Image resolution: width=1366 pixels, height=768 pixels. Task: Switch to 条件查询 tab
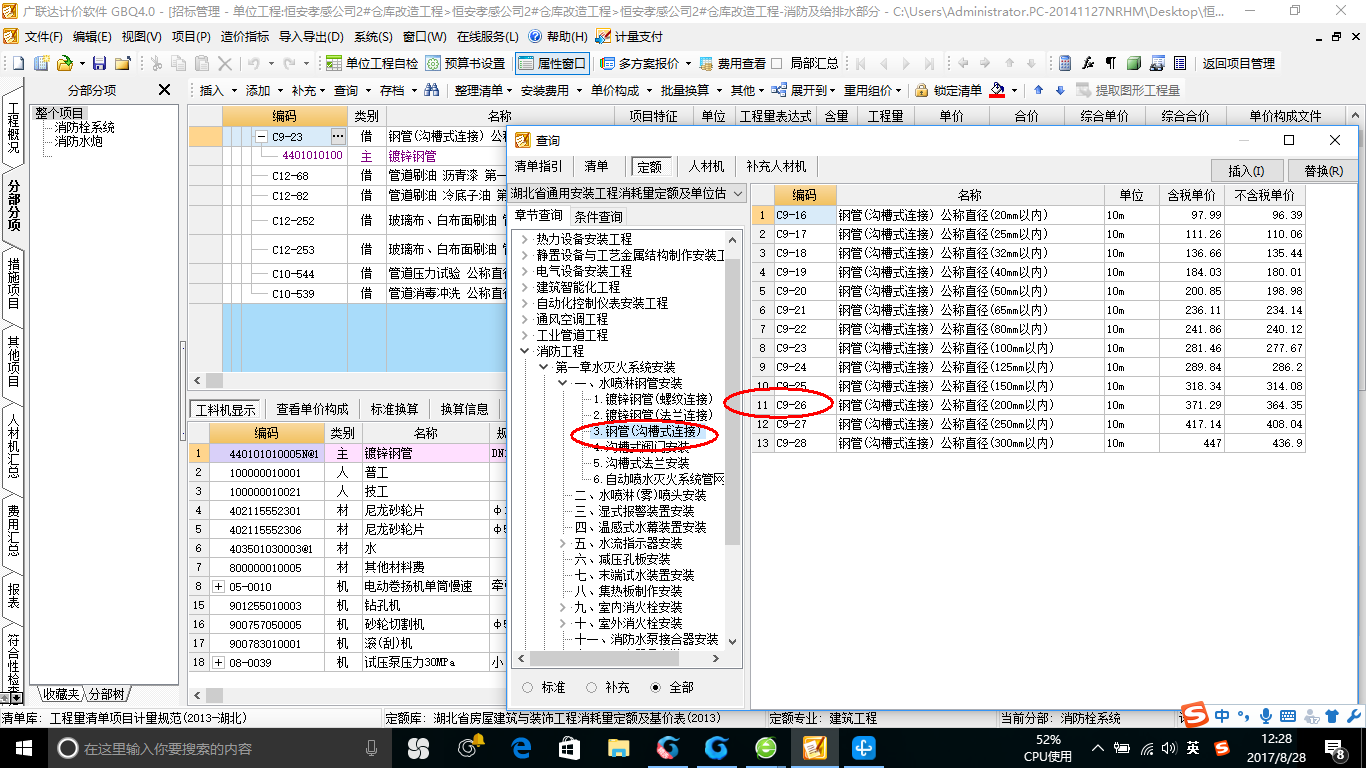[598, 216]
